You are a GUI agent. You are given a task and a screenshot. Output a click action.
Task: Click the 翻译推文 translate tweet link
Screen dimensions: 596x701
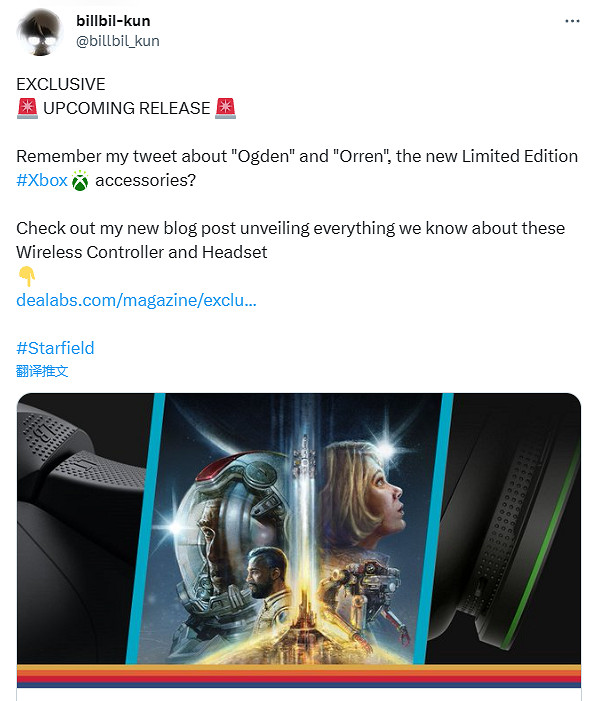pos(42,371)
